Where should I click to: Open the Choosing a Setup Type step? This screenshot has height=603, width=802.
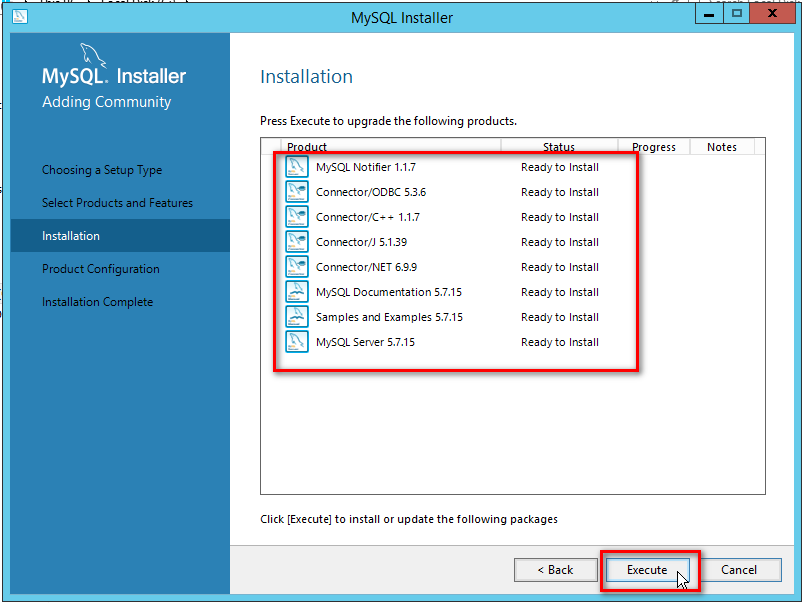coord(102,170)
